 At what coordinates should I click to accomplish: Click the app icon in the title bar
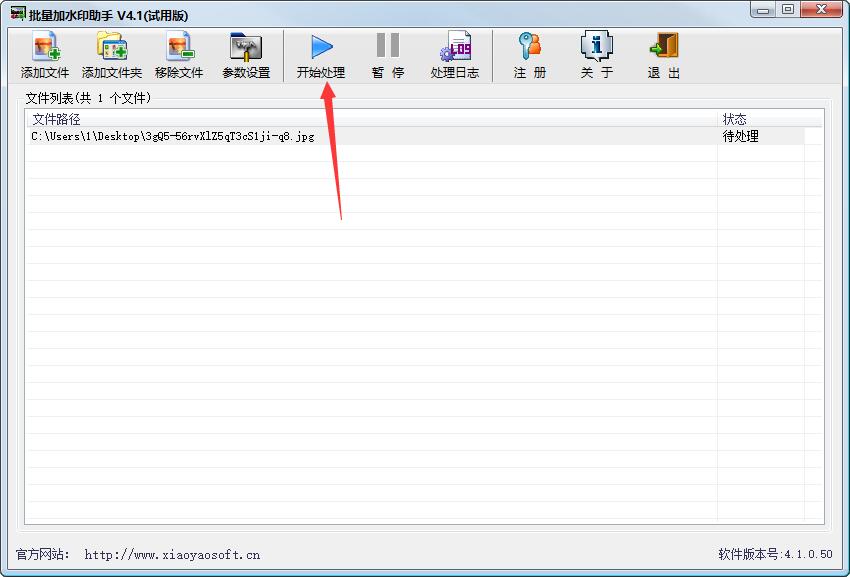coord(18,14)
